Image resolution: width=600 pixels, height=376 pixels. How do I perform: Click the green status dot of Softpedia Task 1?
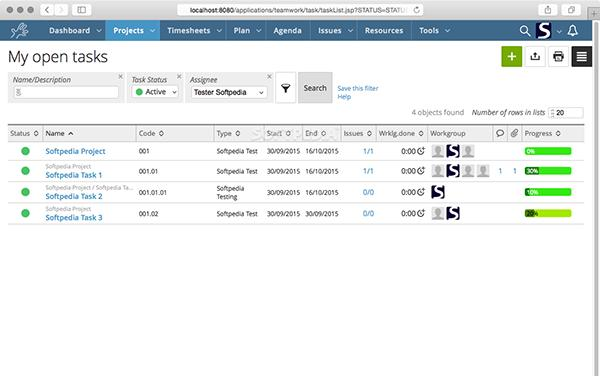tap(25, 171)
